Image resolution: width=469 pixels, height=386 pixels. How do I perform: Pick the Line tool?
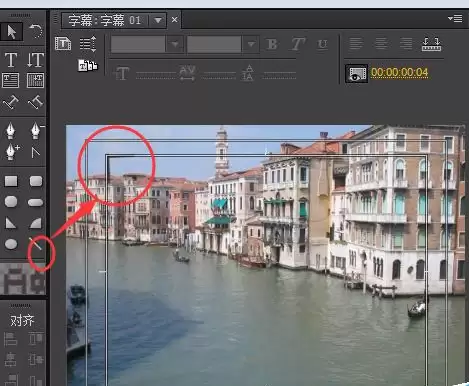point(35,244)
